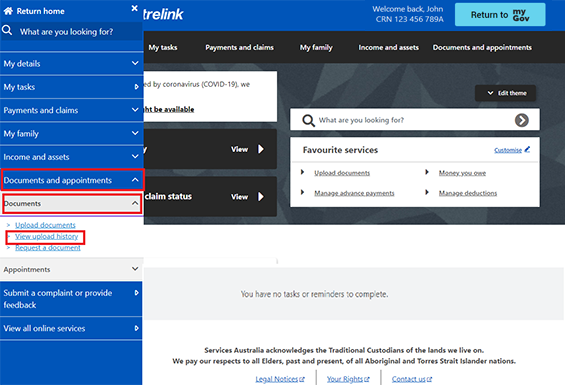Click the main What are you looking for field
565x385 pixels.
414,120
